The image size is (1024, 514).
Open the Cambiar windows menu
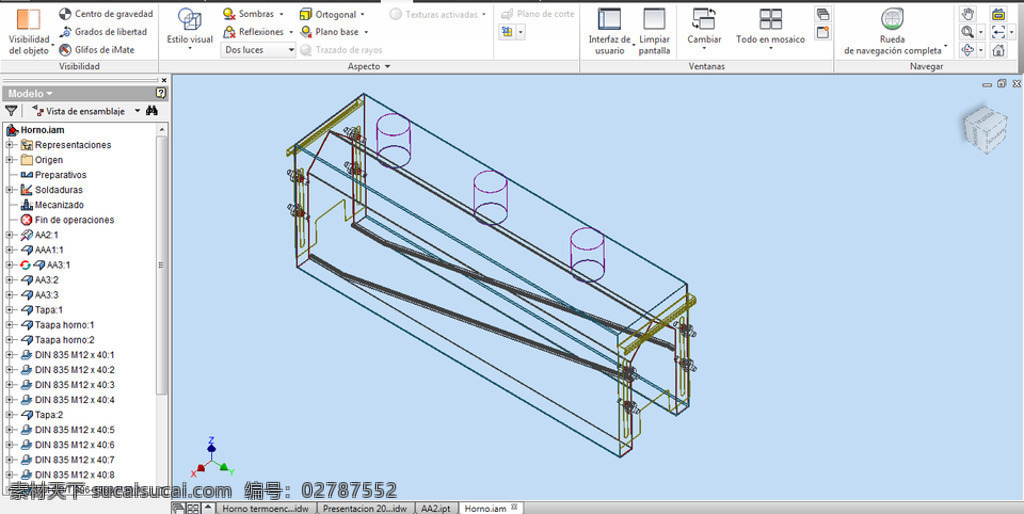[x=705, y=29]
